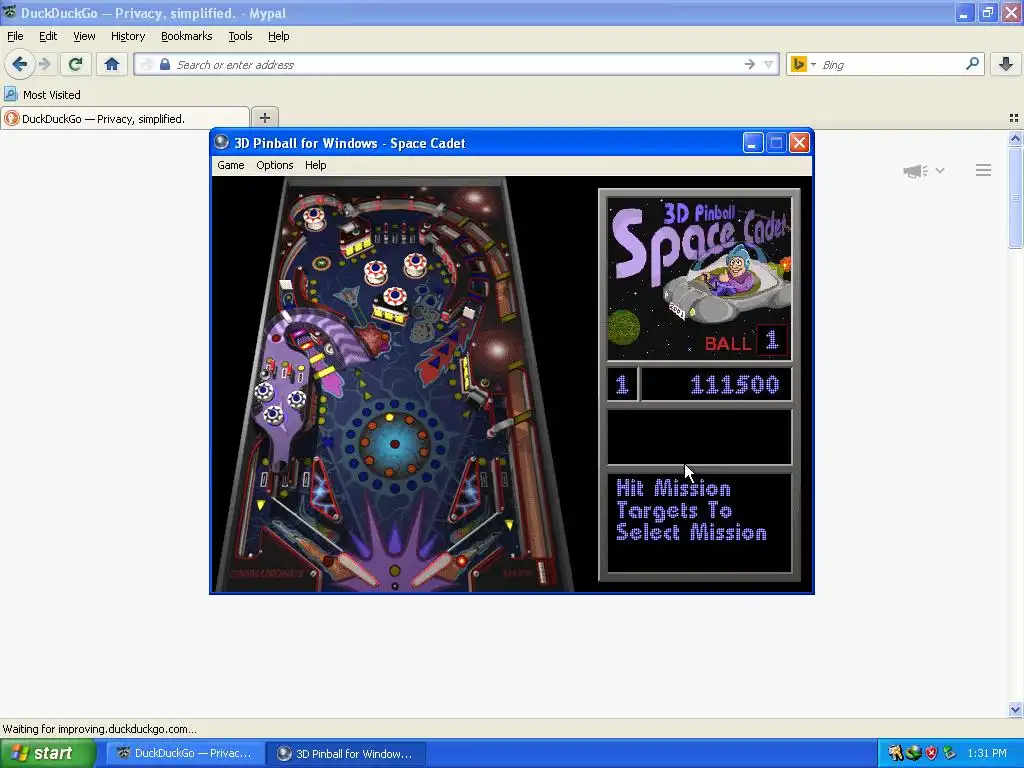Focus the Search or enter address field

coord(457,65)
